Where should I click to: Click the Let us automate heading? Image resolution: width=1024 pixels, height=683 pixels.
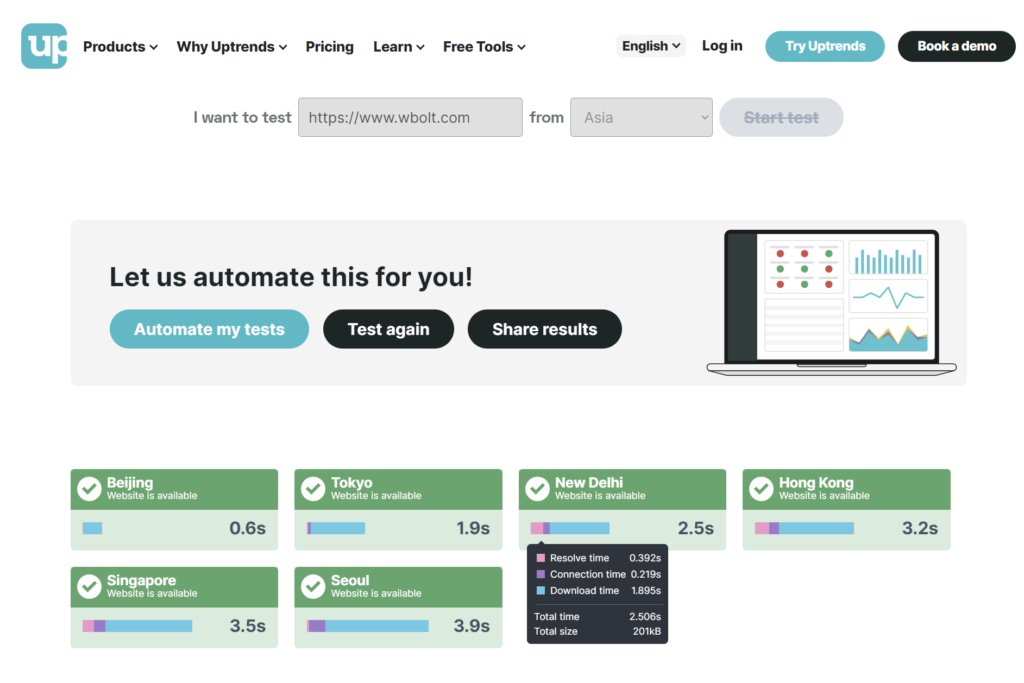click(291, 277)
